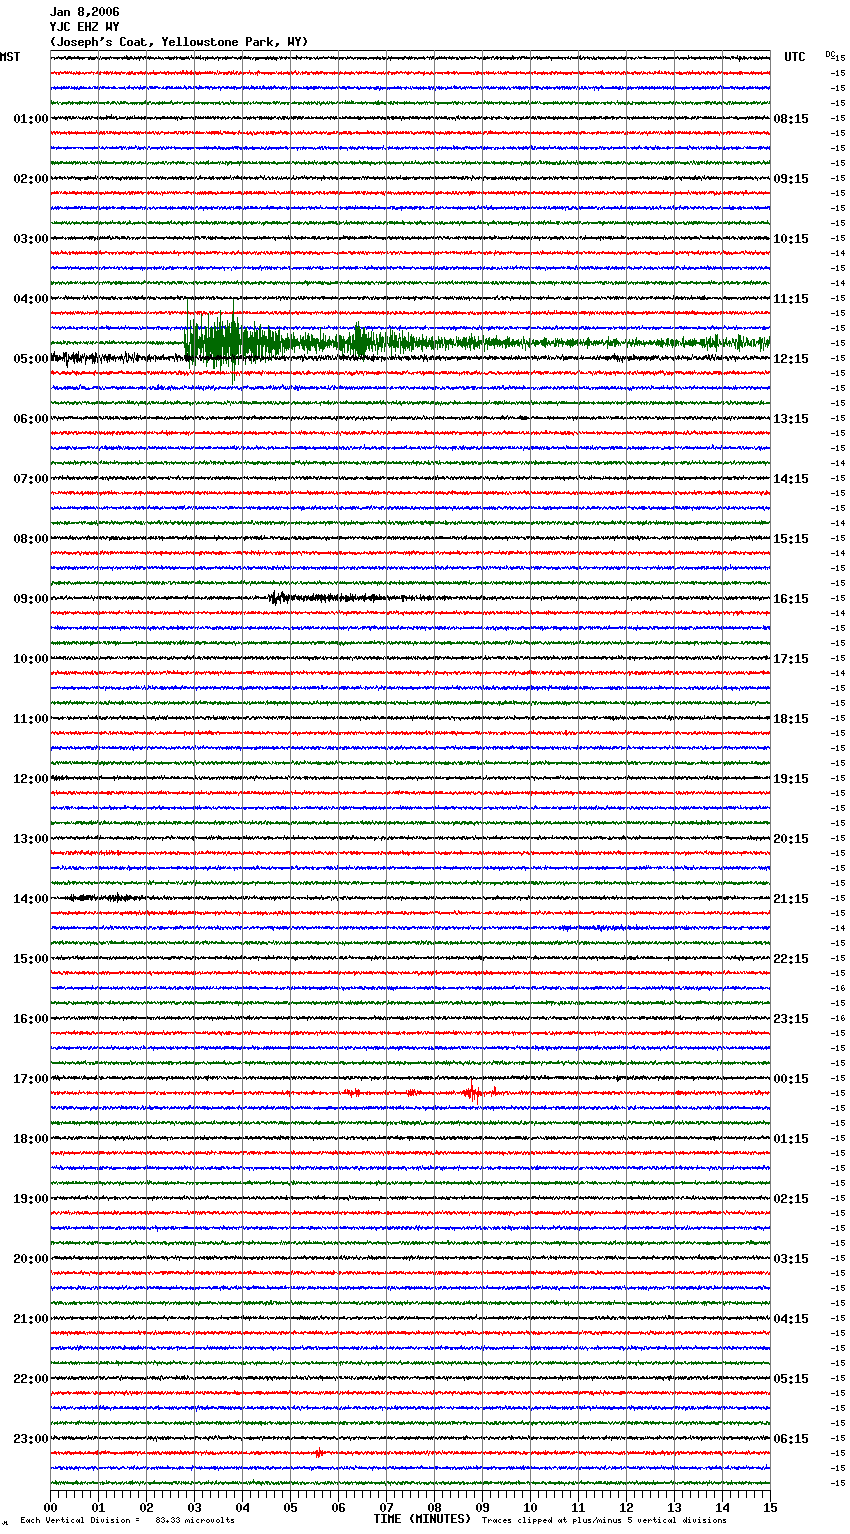Select the 10:00 MST time label
The image size is (850, 1534).
[30, 659]
